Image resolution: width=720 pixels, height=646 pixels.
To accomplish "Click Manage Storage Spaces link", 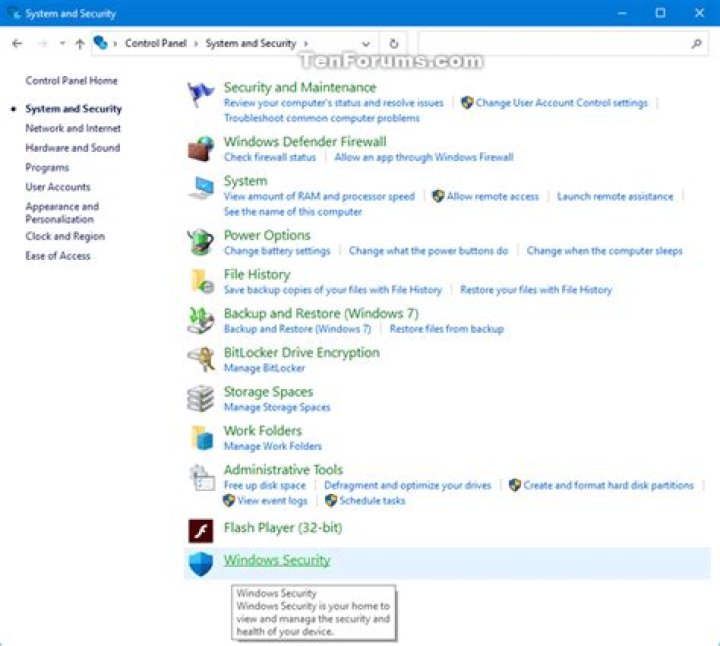I will tap(277, 407).
